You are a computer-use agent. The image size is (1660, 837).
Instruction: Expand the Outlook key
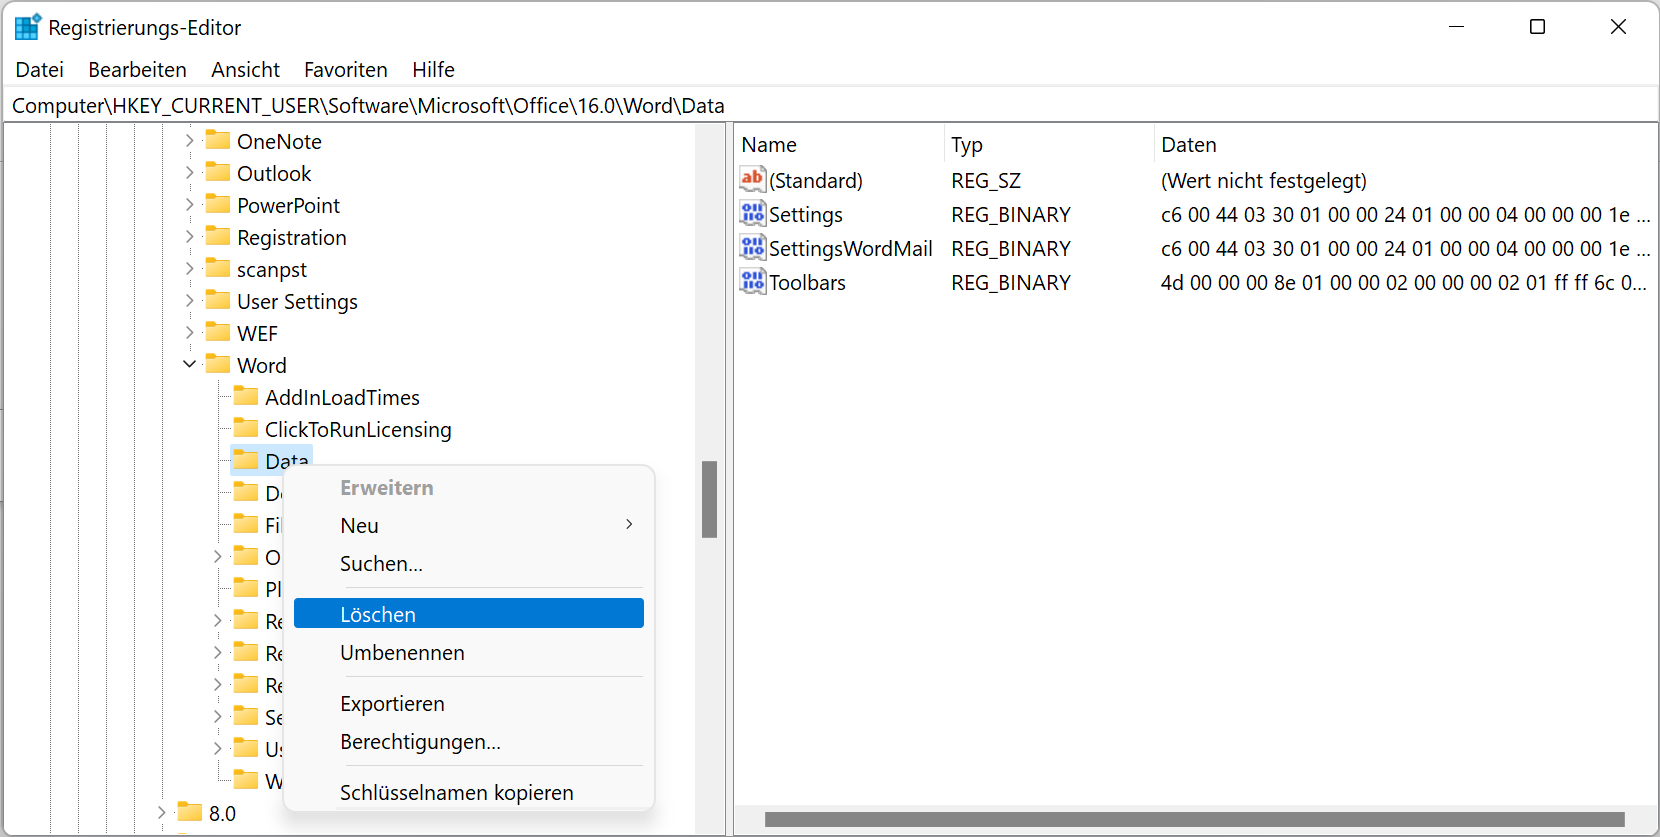click(x=190, y=173)
